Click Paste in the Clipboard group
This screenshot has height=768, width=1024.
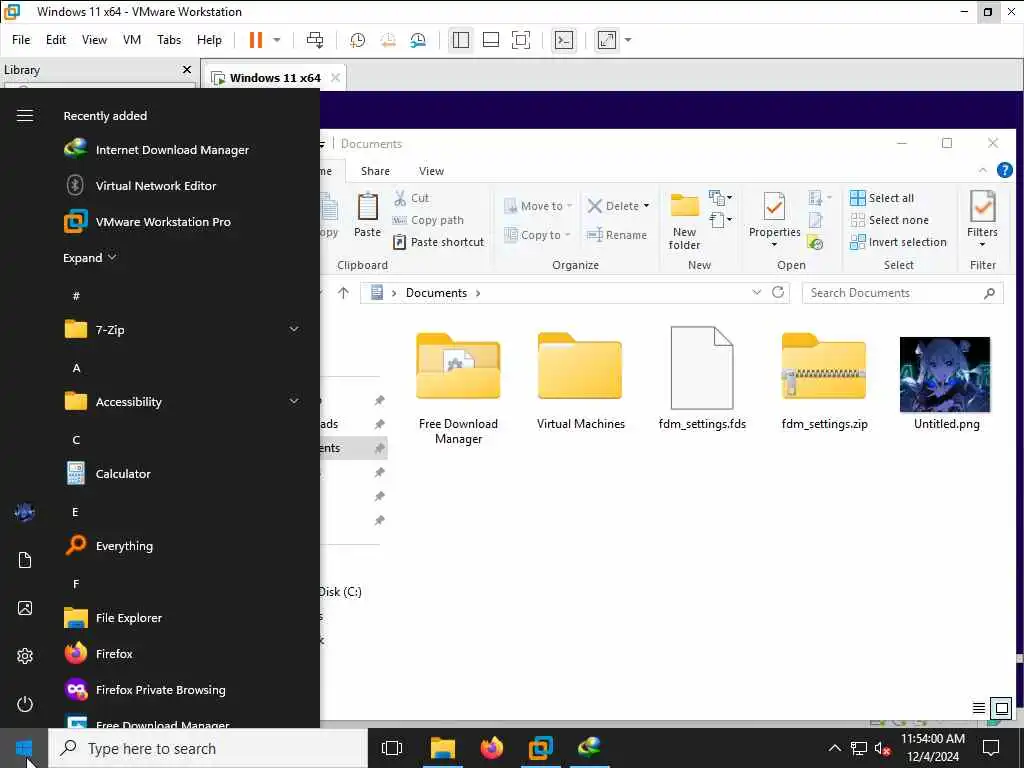(367, 215)
